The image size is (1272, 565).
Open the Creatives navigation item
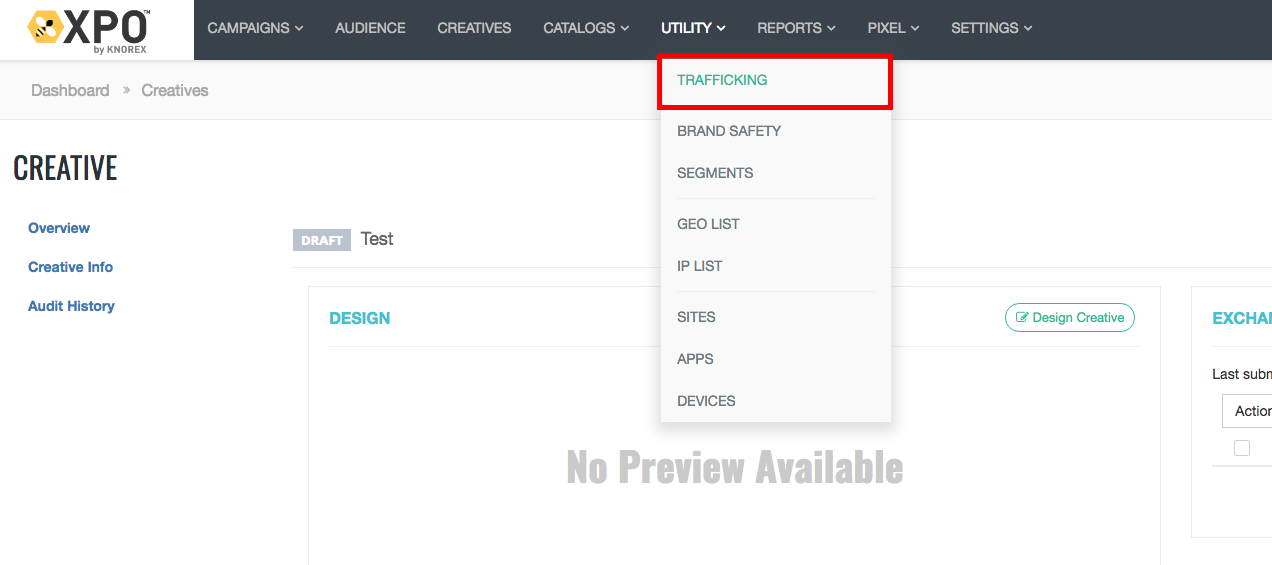click(x=474, y=28)
